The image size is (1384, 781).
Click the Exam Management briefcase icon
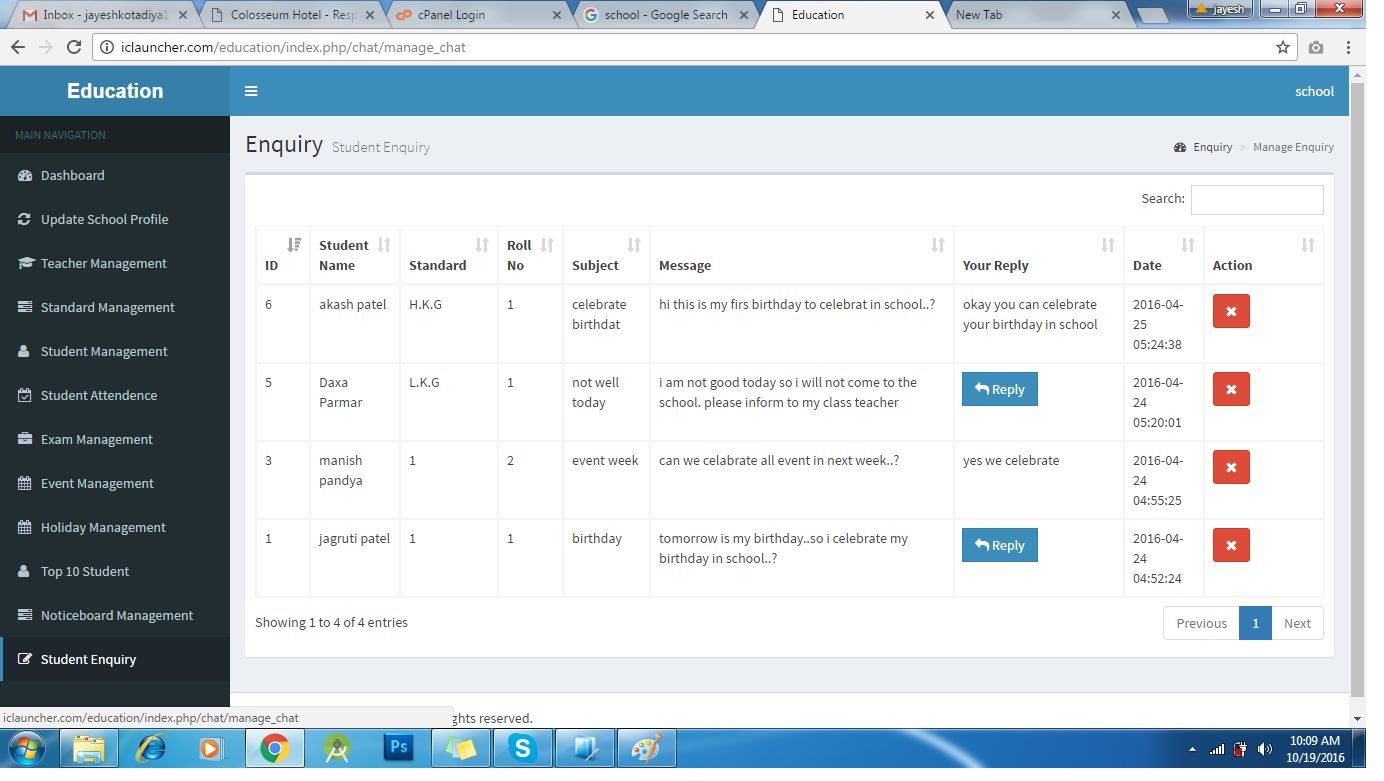25,439
